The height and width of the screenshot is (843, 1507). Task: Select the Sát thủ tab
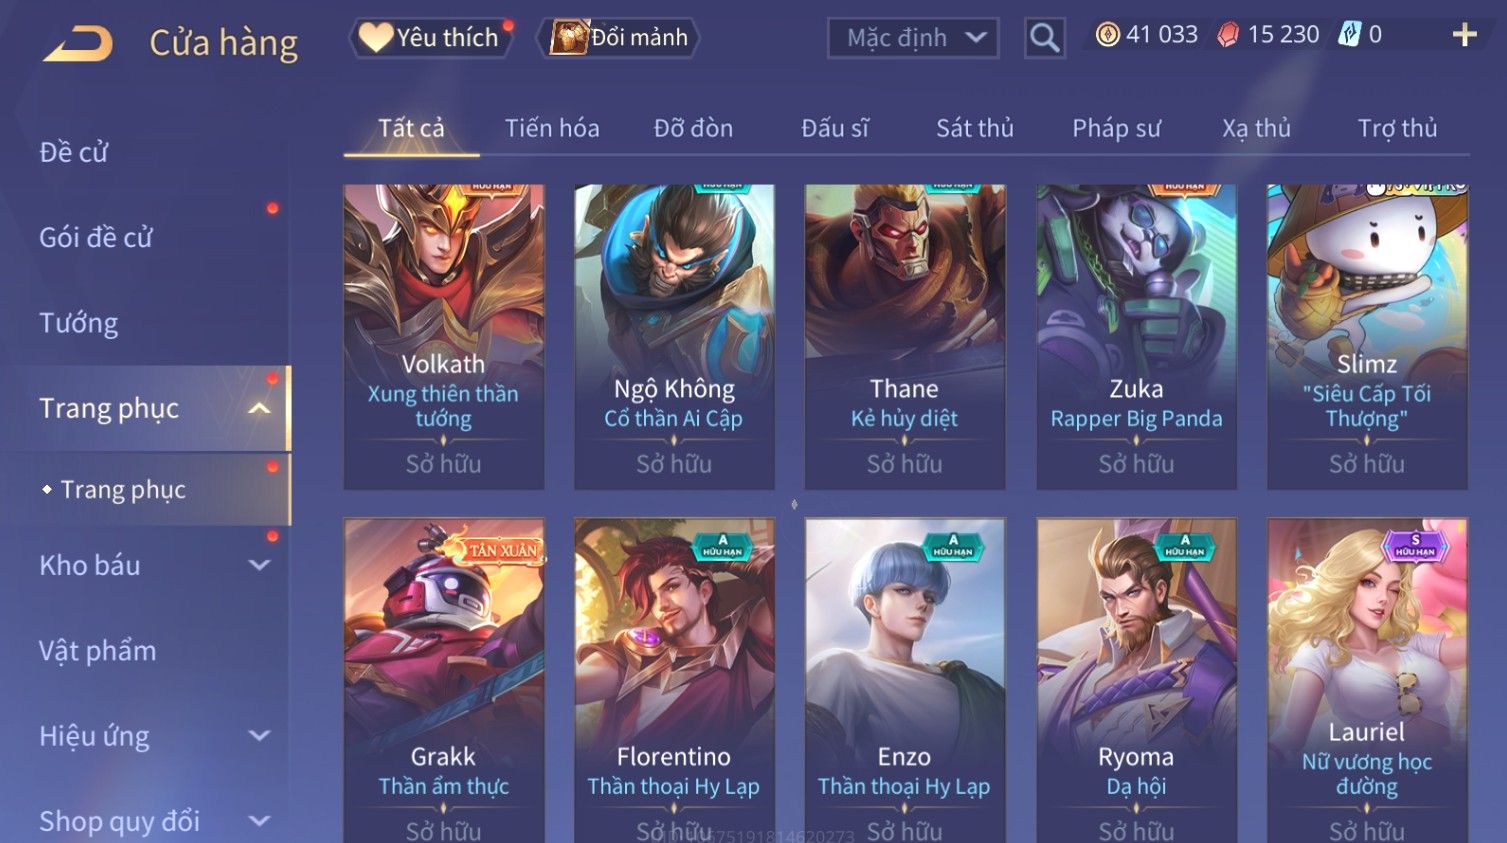coord(975,128)
